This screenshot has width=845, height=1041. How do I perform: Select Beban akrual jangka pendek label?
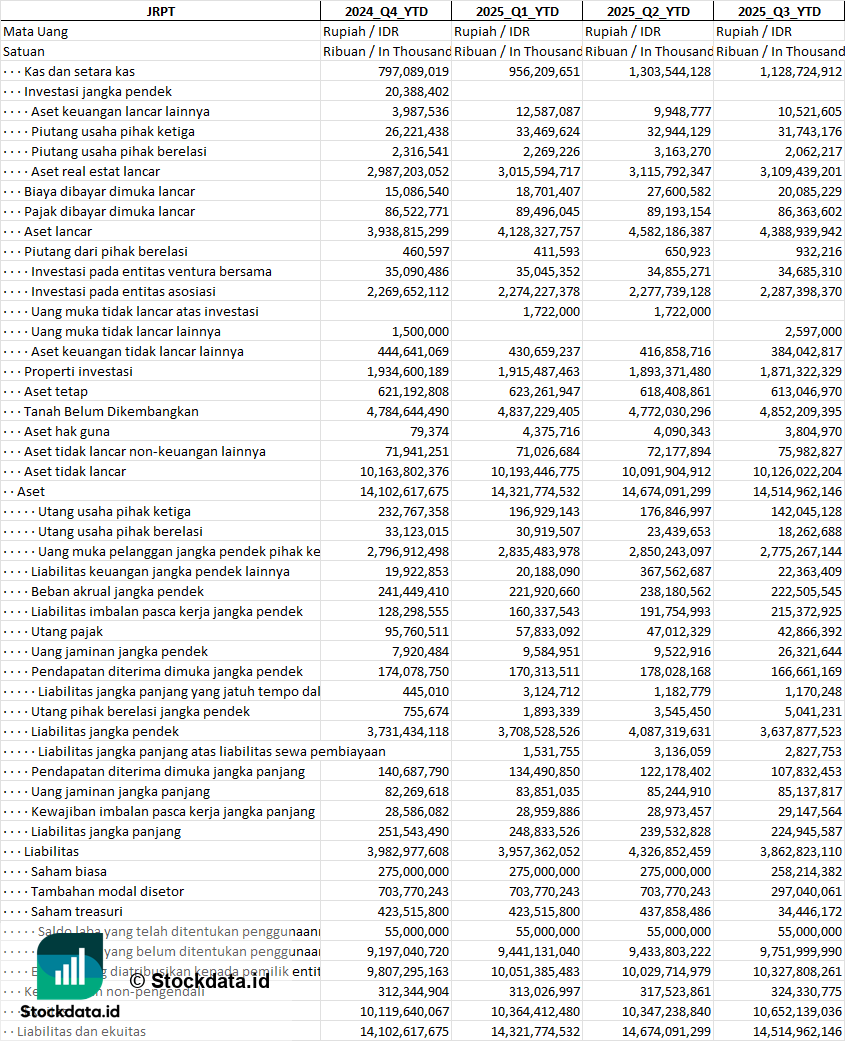pos(117,591)
